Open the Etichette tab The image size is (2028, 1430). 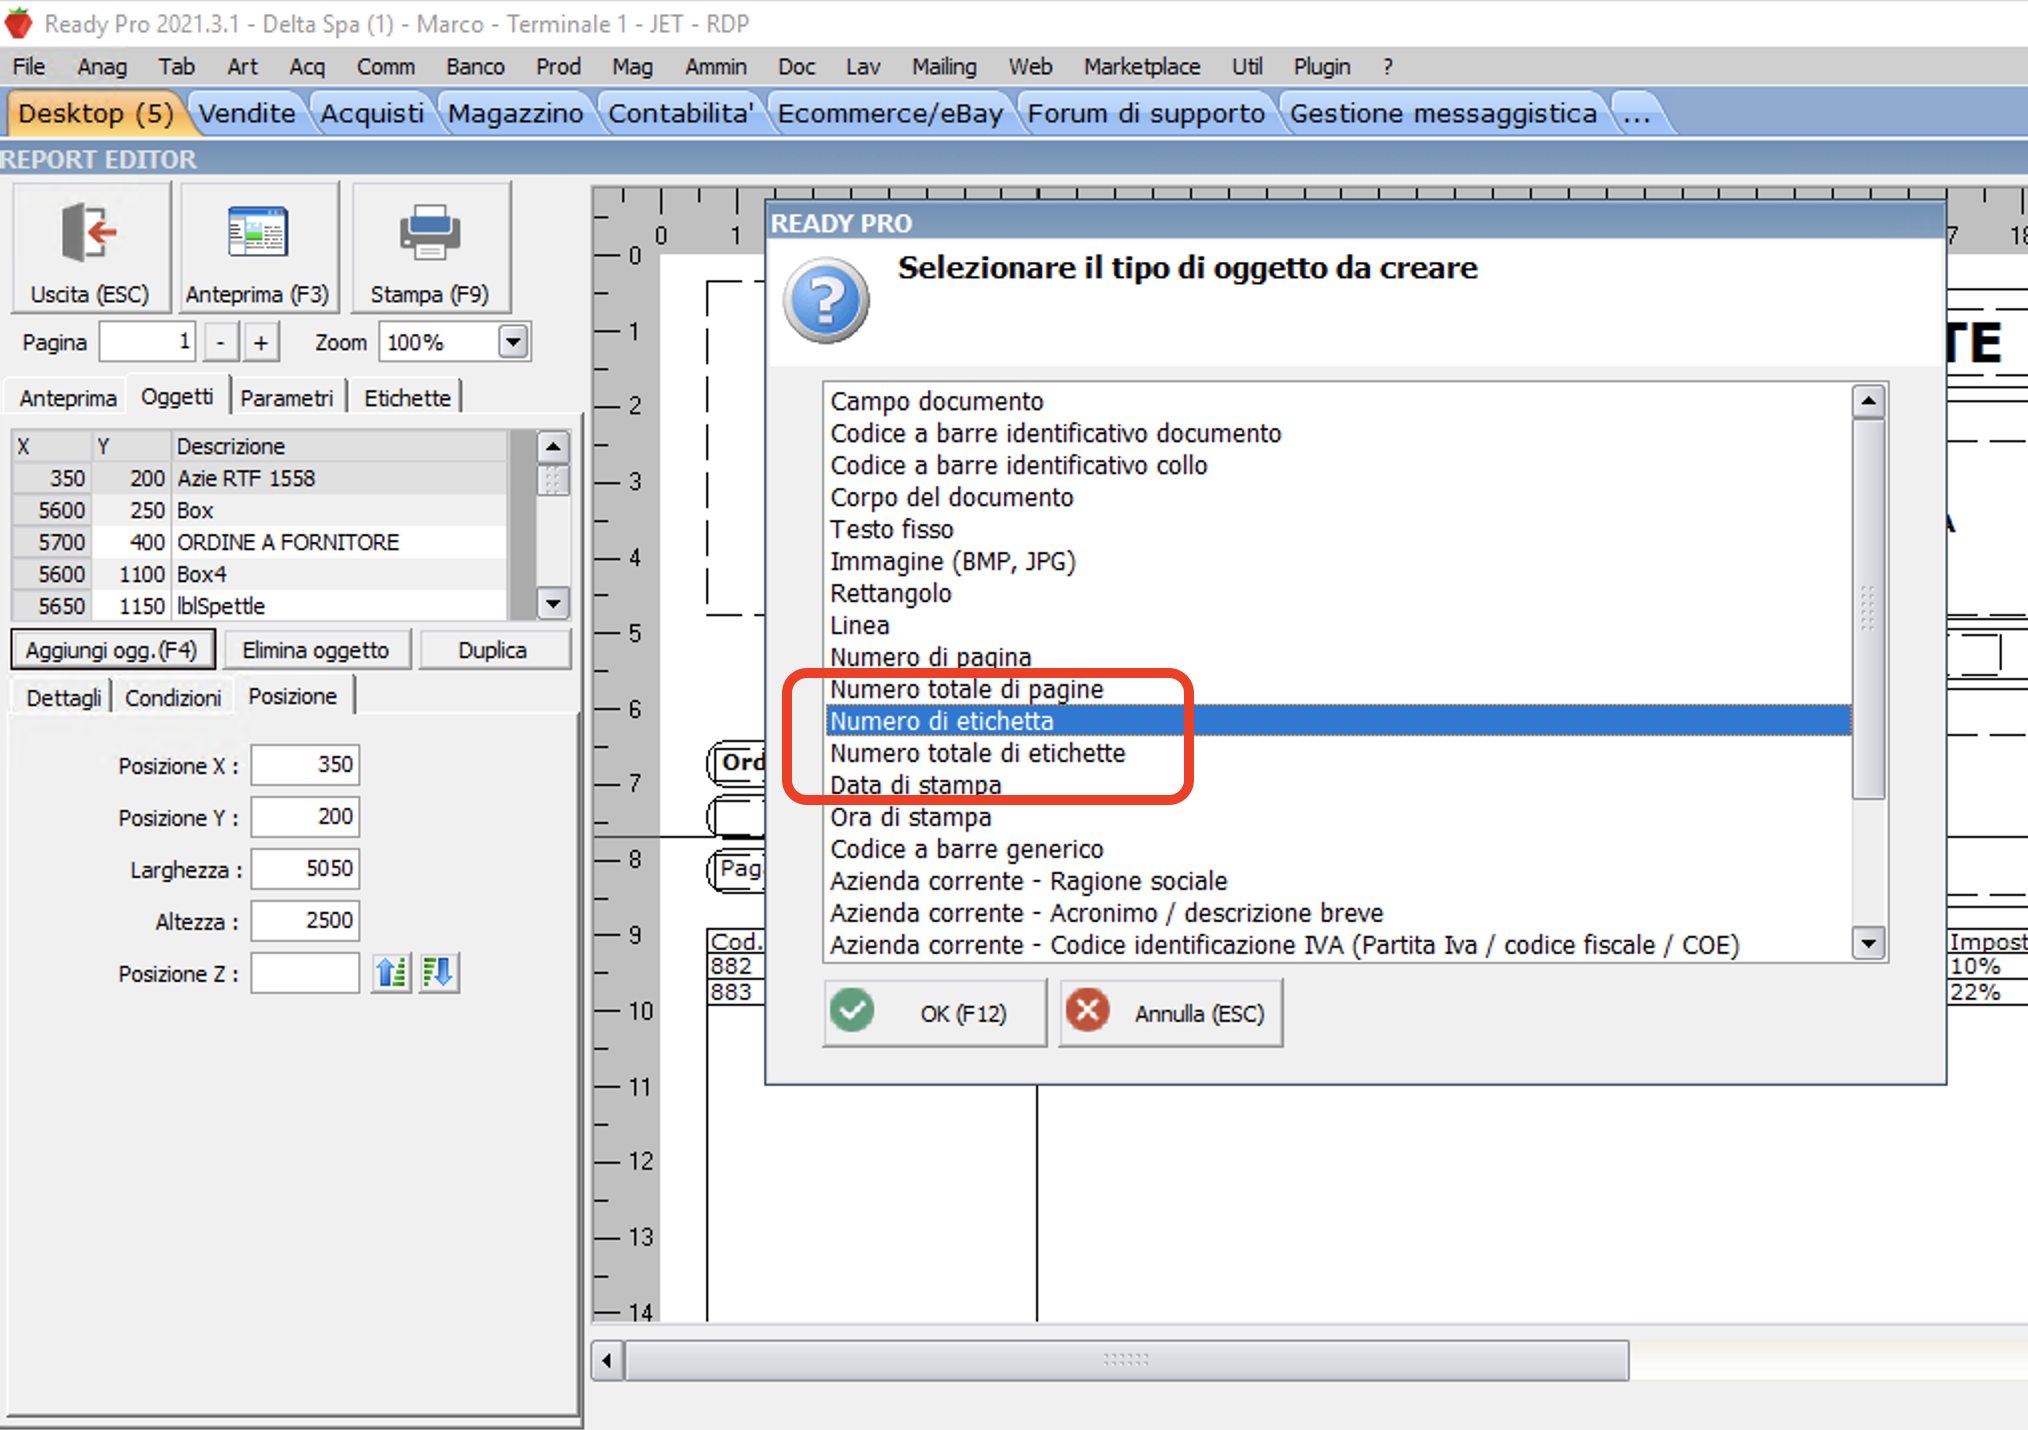point(407,398)
